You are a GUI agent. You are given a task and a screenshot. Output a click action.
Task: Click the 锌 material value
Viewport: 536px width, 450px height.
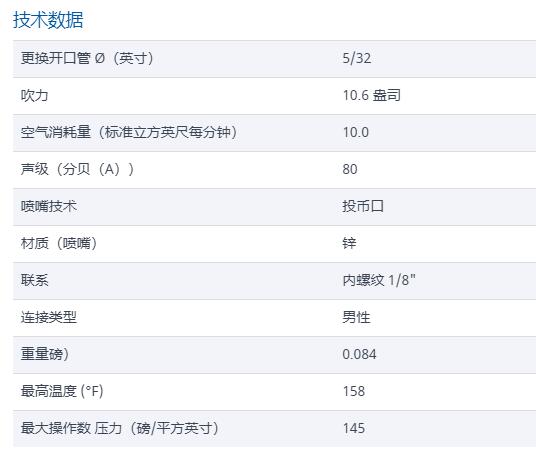[349, 243]
